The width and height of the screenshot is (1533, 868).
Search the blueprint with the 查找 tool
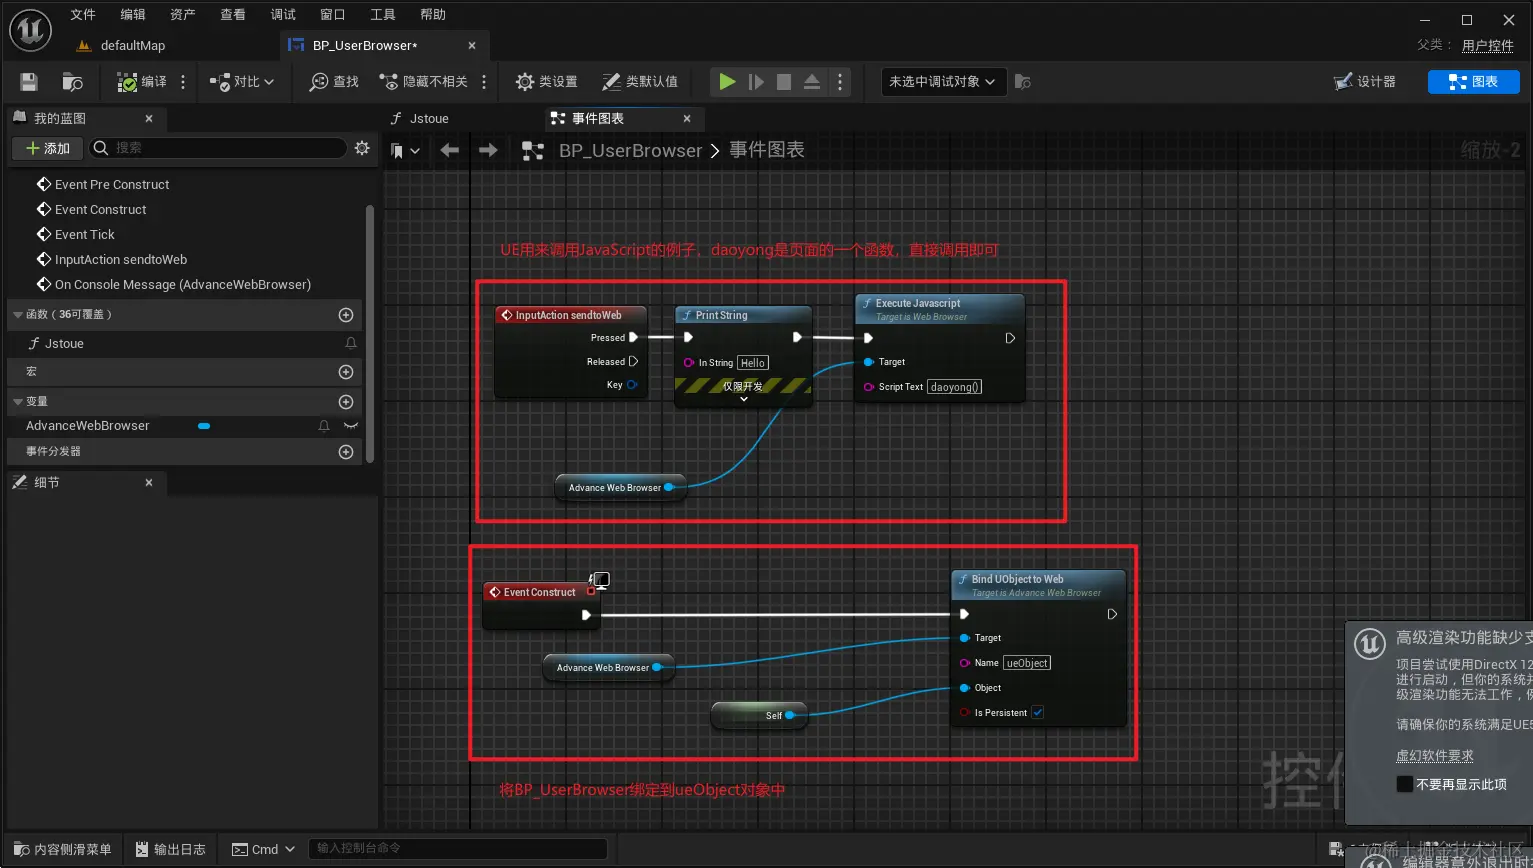tap(332, 81)
